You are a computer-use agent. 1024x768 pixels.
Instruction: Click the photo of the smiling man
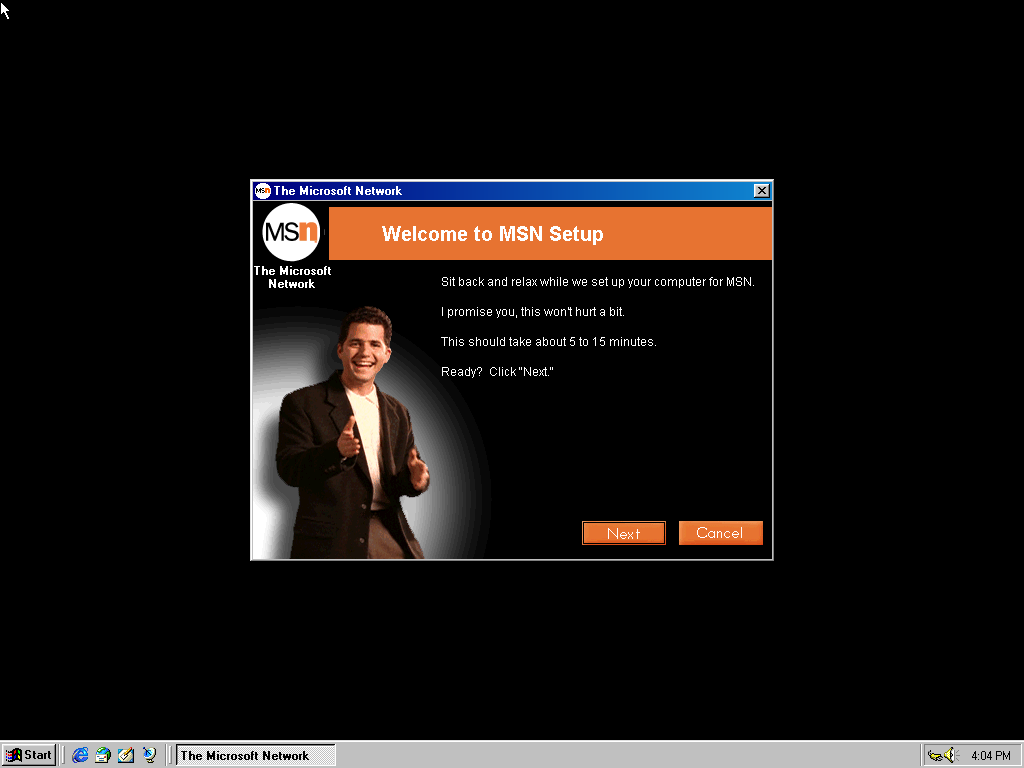(353, 432)
